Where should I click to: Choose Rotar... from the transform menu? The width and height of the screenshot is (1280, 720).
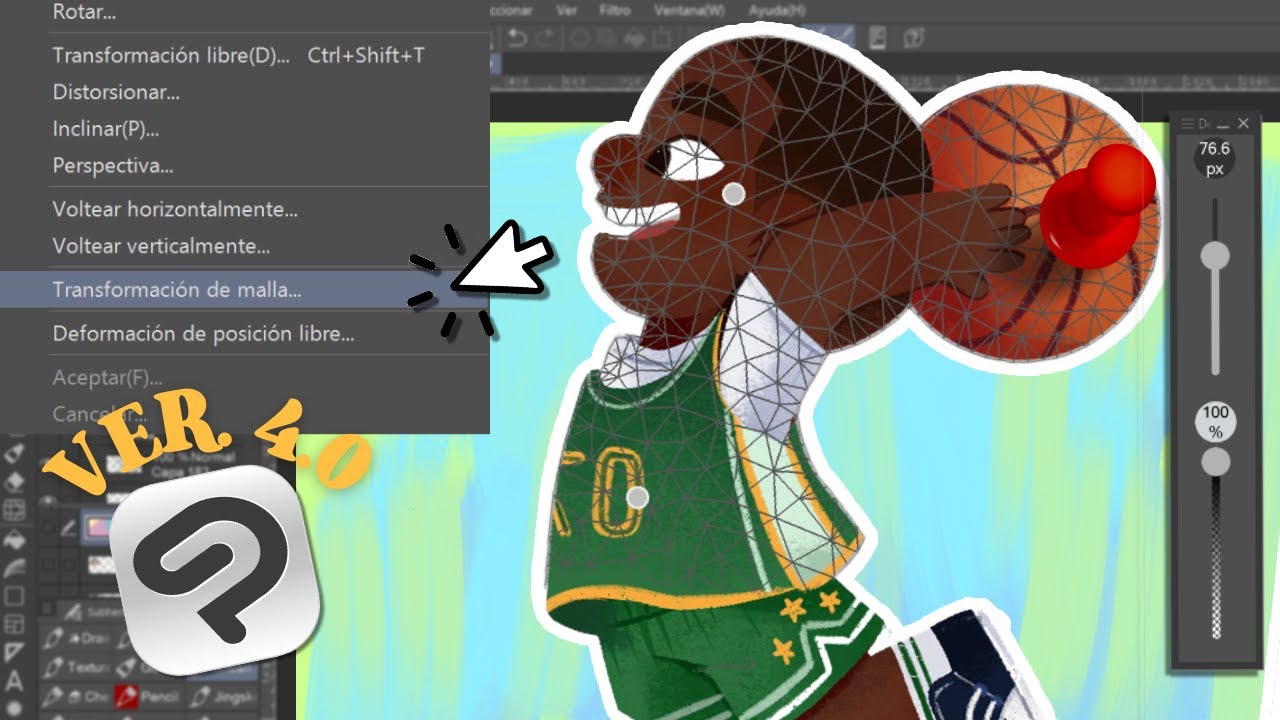(84, 14)
